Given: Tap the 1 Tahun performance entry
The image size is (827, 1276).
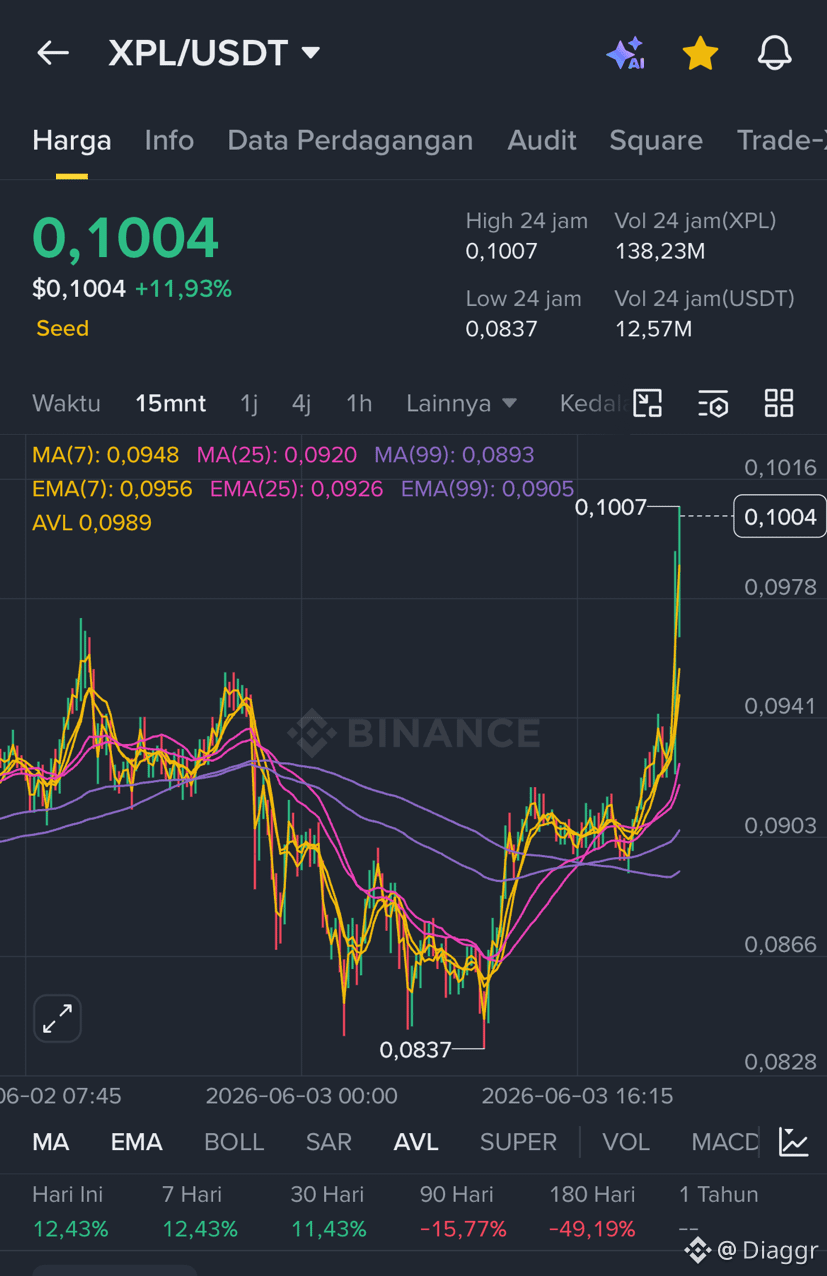Looking at the screenshot, I should (x=718, y=1212).
